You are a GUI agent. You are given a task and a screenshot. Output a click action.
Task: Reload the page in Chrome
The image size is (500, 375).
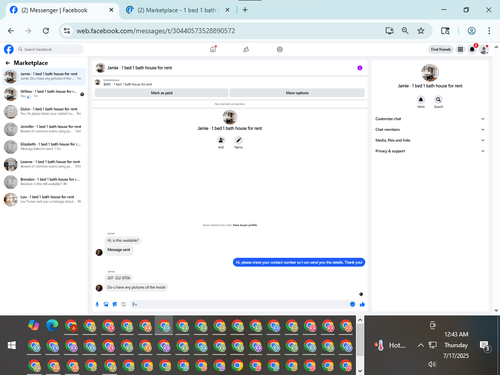click(x=46, y=31)
